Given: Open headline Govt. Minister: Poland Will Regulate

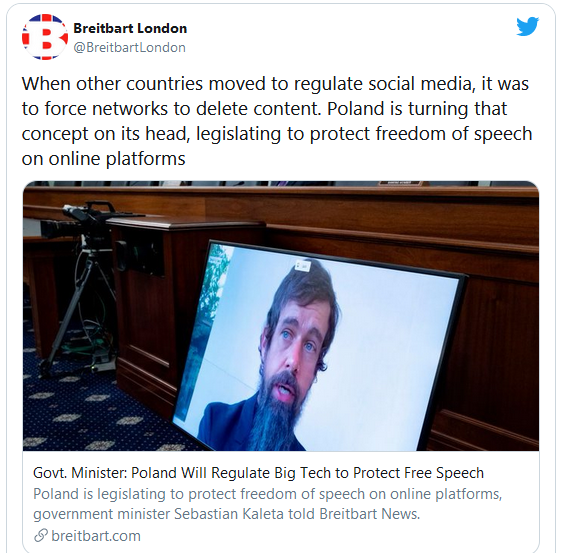Looking at the screenshot, I should click(258, 473).
